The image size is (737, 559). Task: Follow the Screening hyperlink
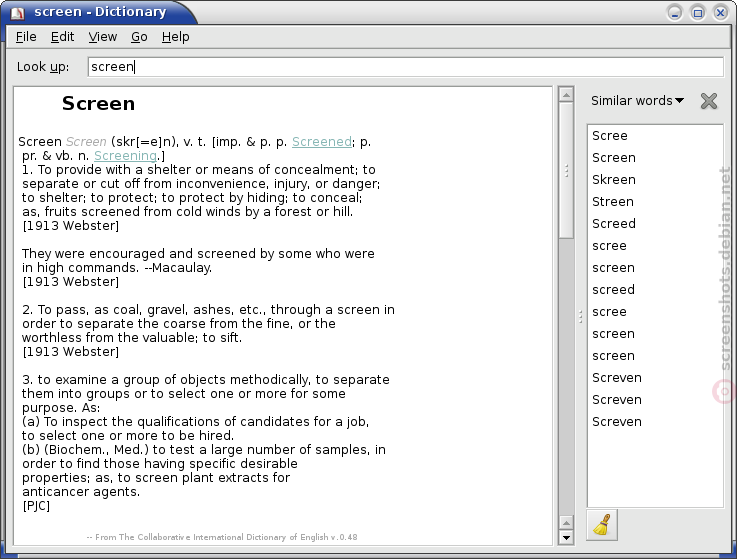point(125,156)
